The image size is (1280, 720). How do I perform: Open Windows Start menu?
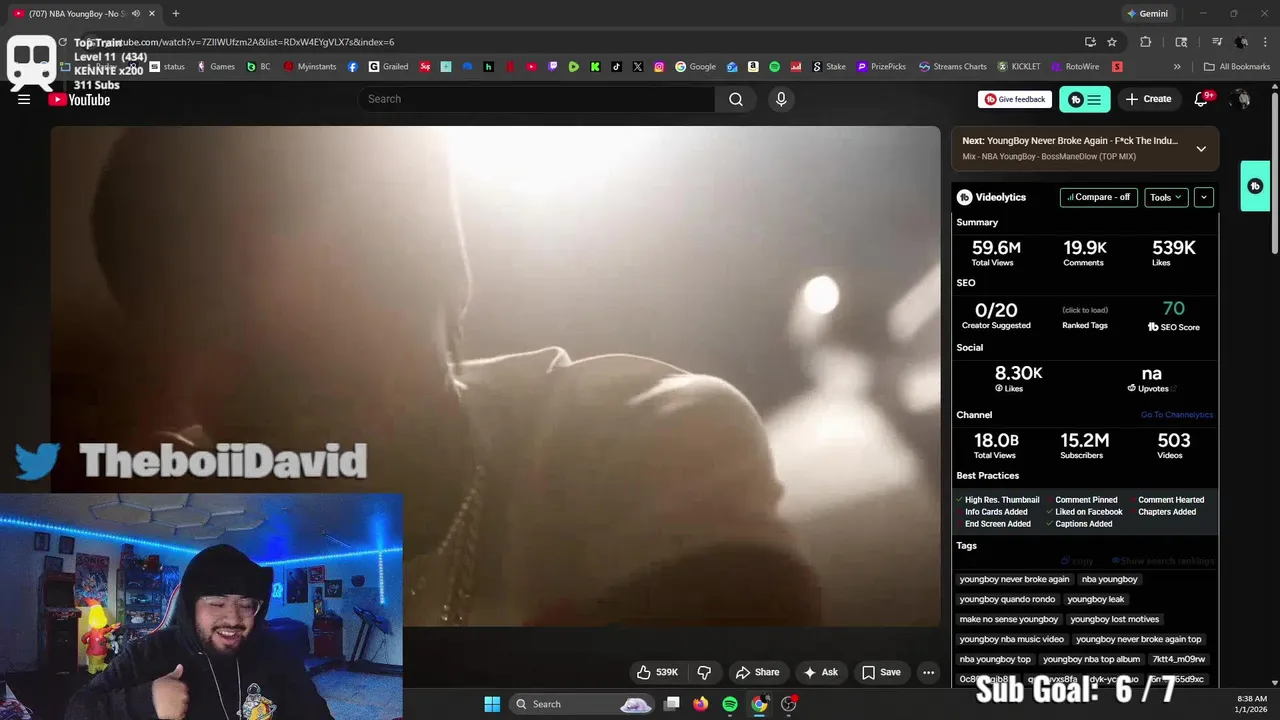click(492, 704)
